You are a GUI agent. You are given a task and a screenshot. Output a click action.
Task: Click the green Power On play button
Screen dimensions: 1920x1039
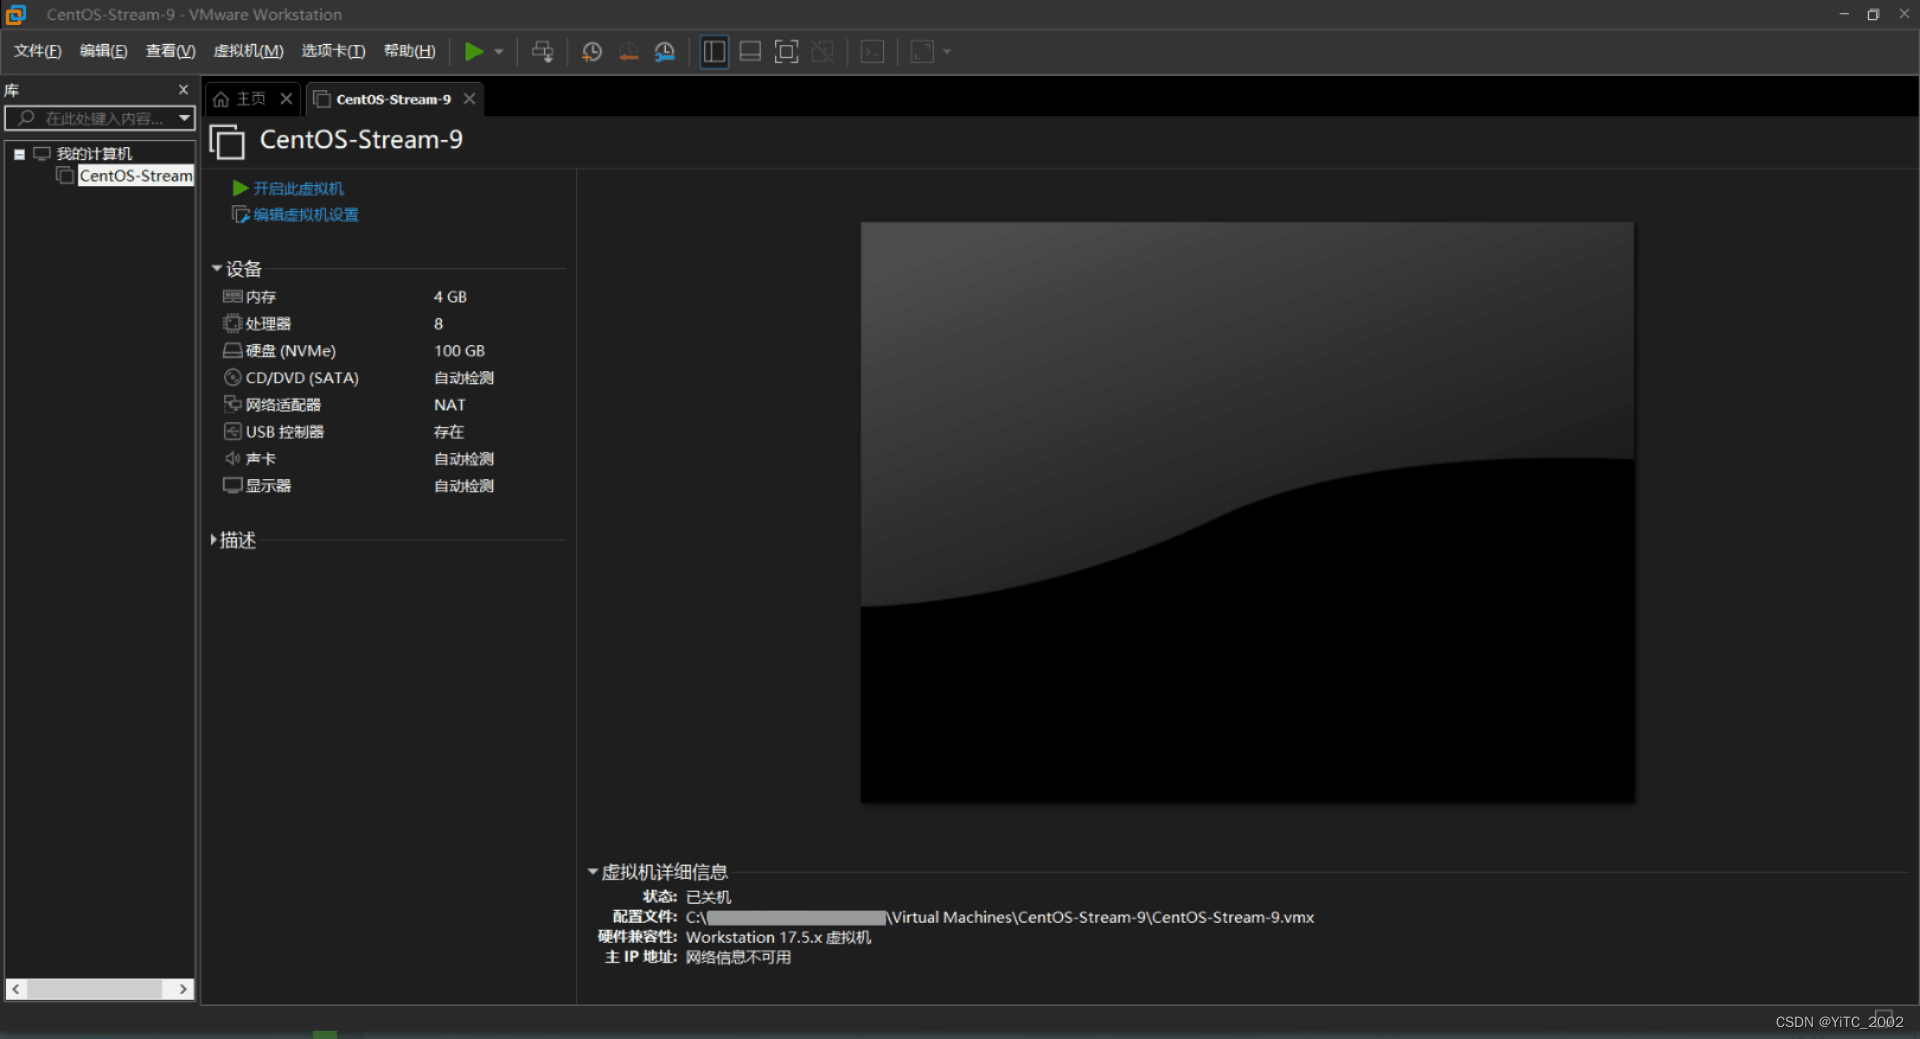click(474, 51)
